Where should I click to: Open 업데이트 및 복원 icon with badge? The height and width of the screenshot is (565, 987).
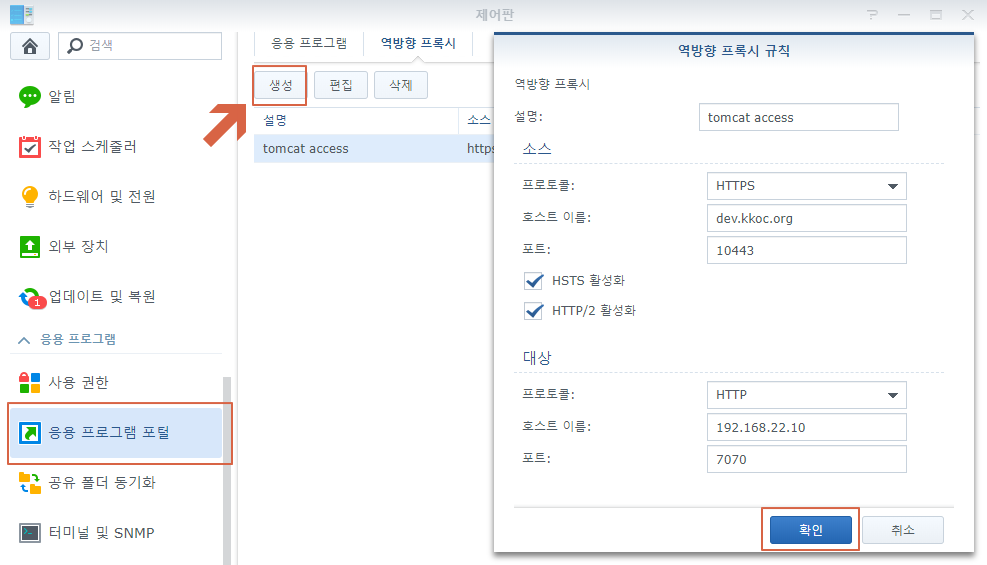coord(32,297)
